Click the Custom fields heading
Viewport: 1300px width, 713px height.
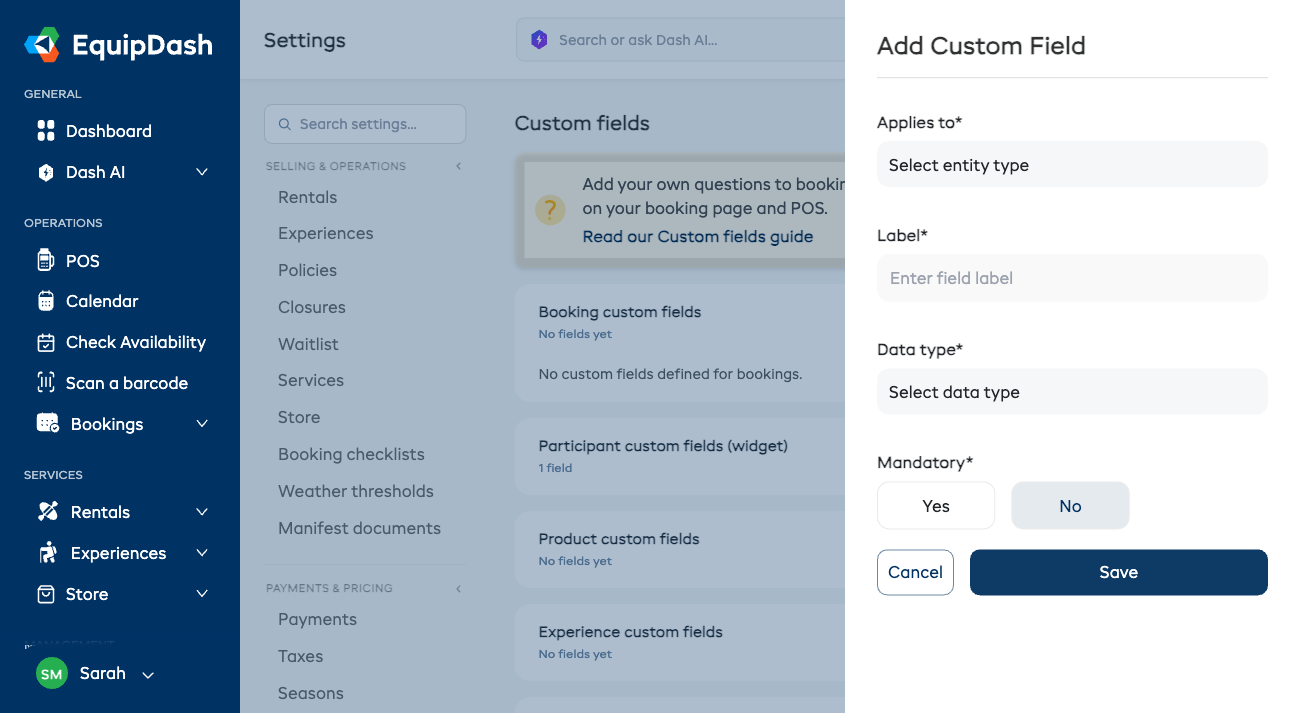coord(582,123)
